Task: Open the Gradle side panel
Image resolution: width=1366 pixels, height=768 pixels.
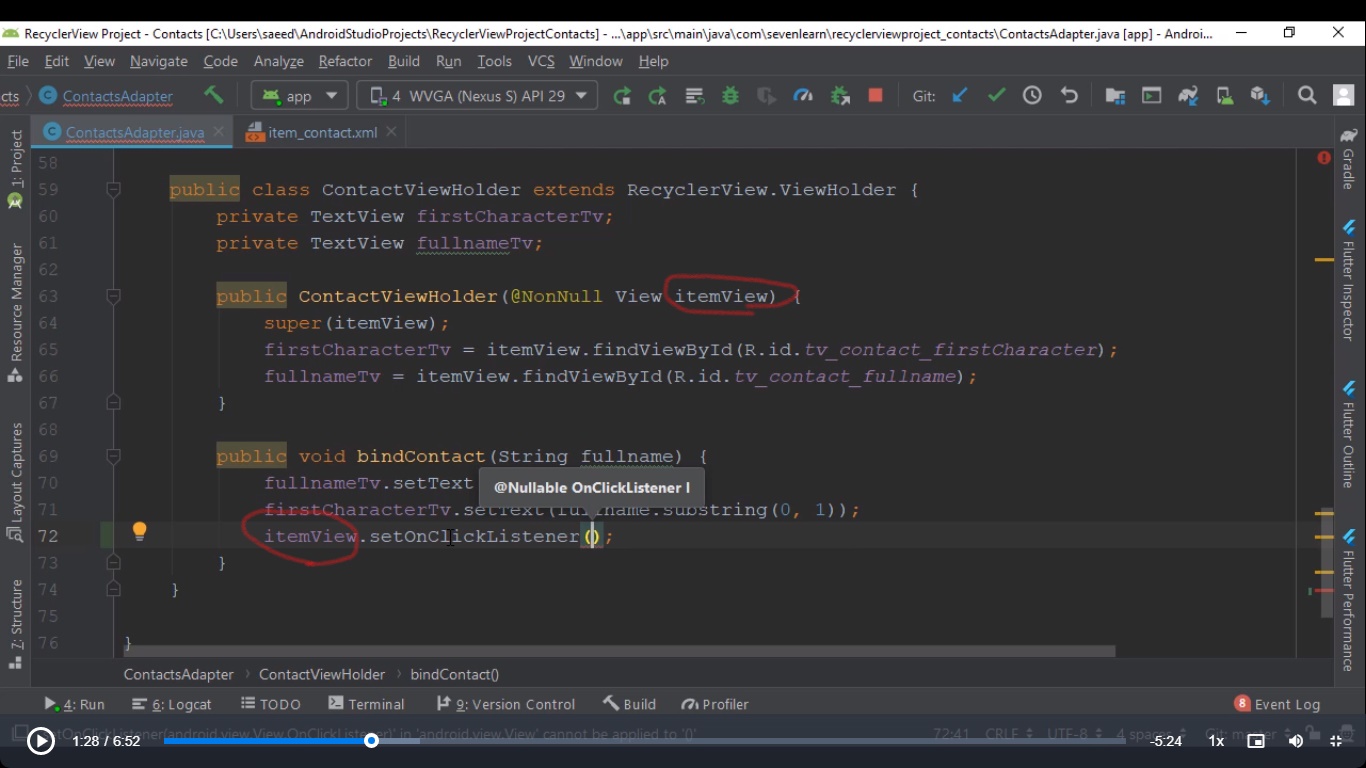Action: tap(1348, 158)
